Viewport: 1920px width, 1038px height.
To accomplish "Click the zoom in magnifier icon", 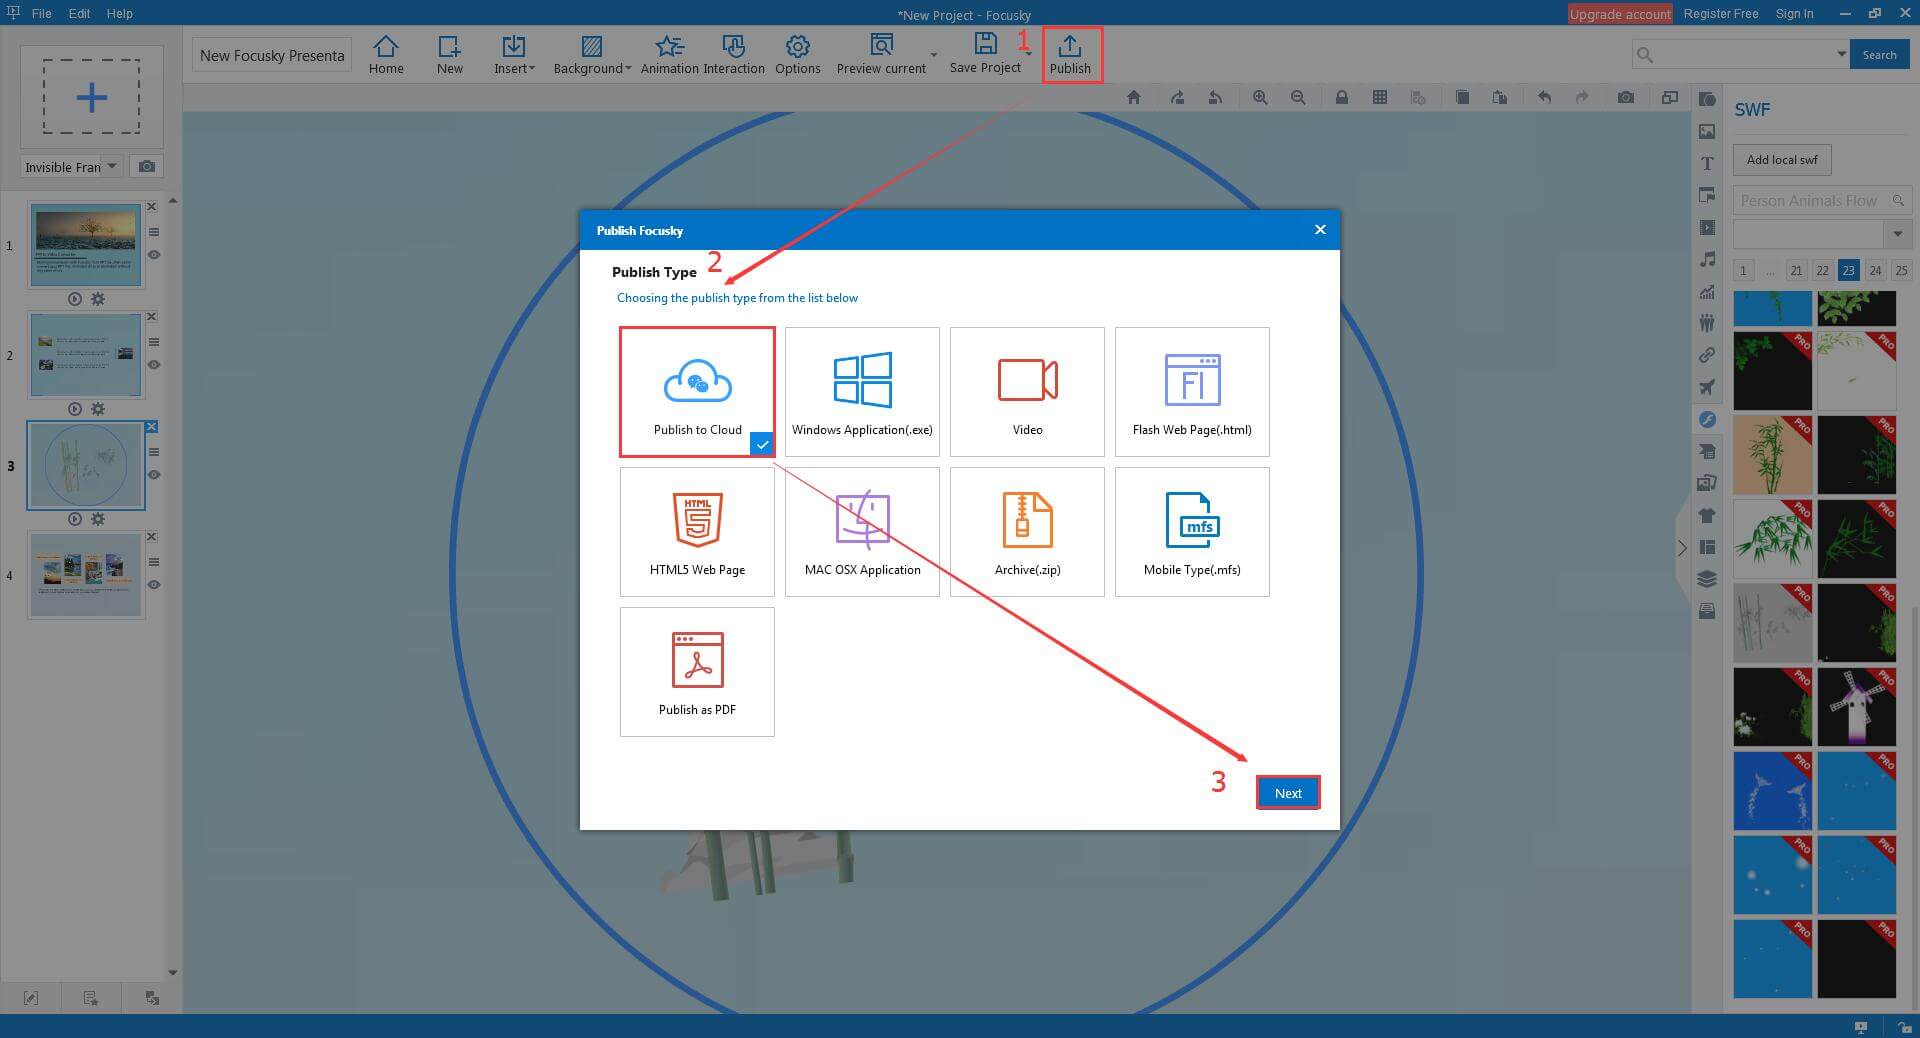I will (1260, 97).
